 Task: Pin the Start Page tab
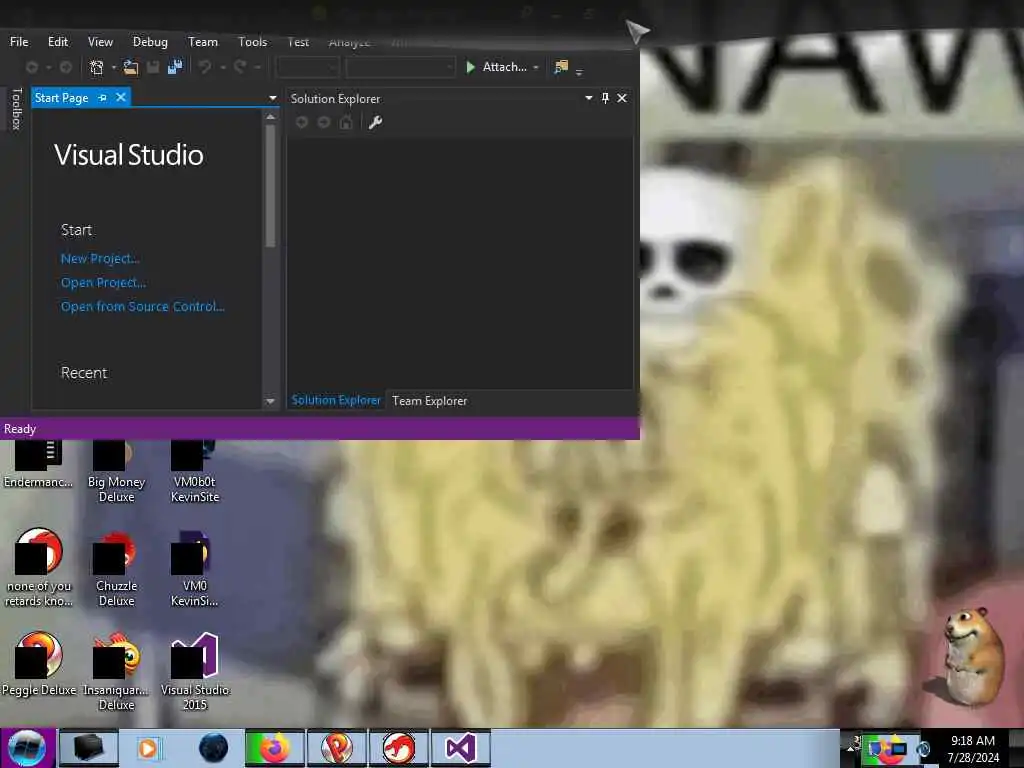103,97
